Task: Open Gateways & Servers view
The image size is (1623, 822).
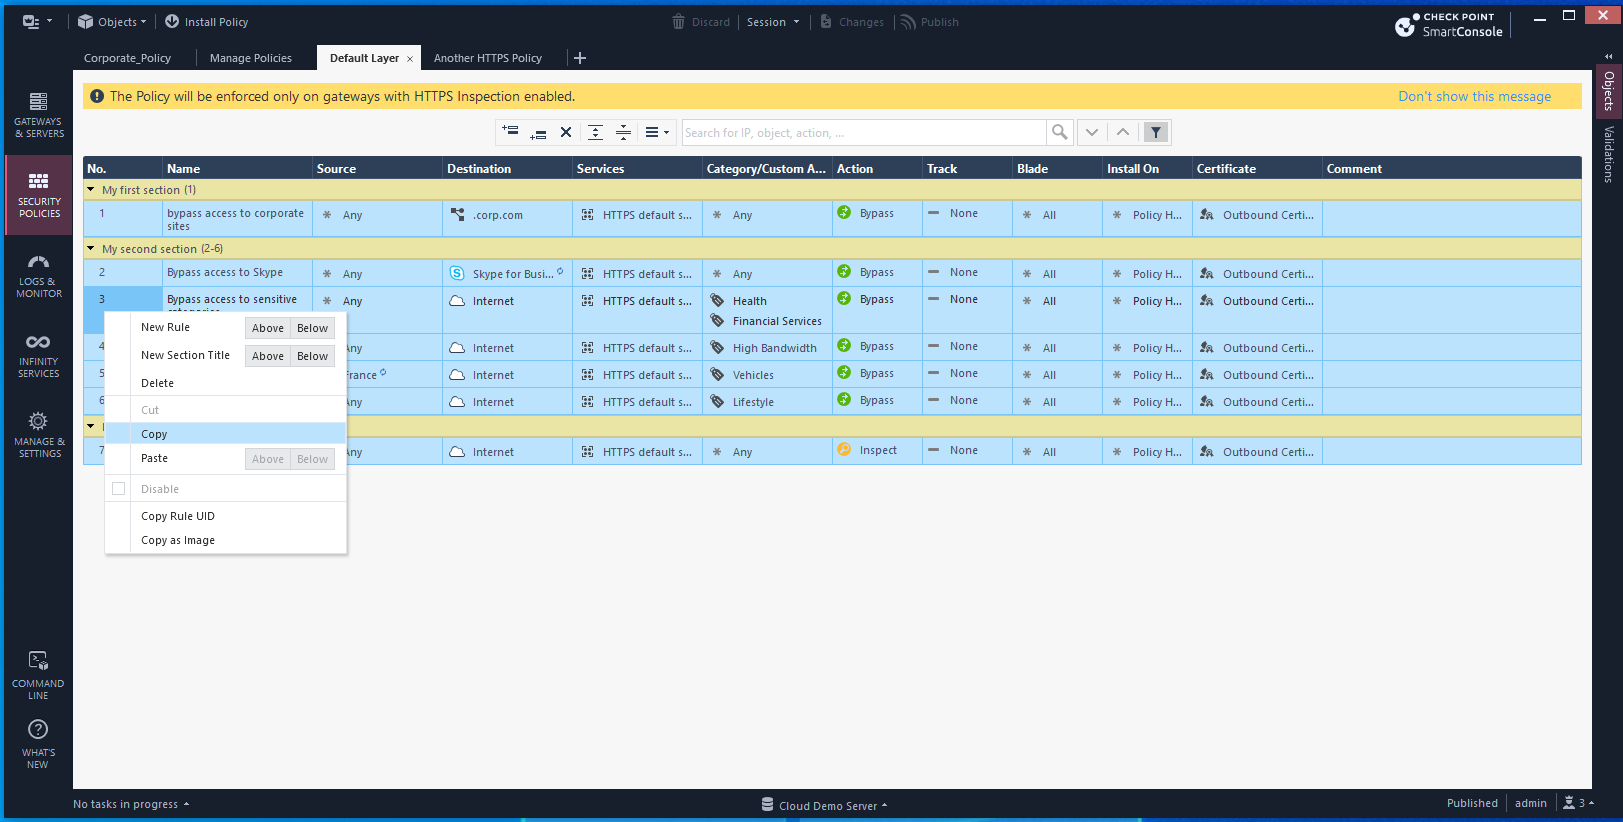Action: point(38,114)
